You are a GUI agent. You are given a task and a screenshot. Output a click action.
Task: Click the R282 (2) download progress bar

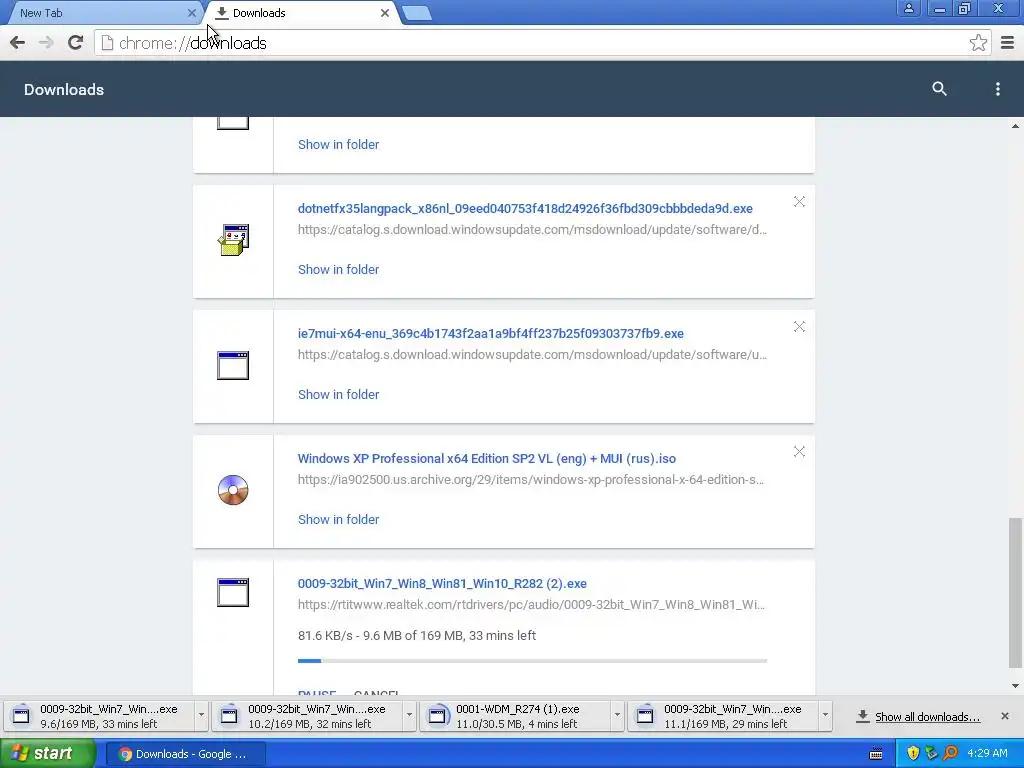tap(532, 661)
